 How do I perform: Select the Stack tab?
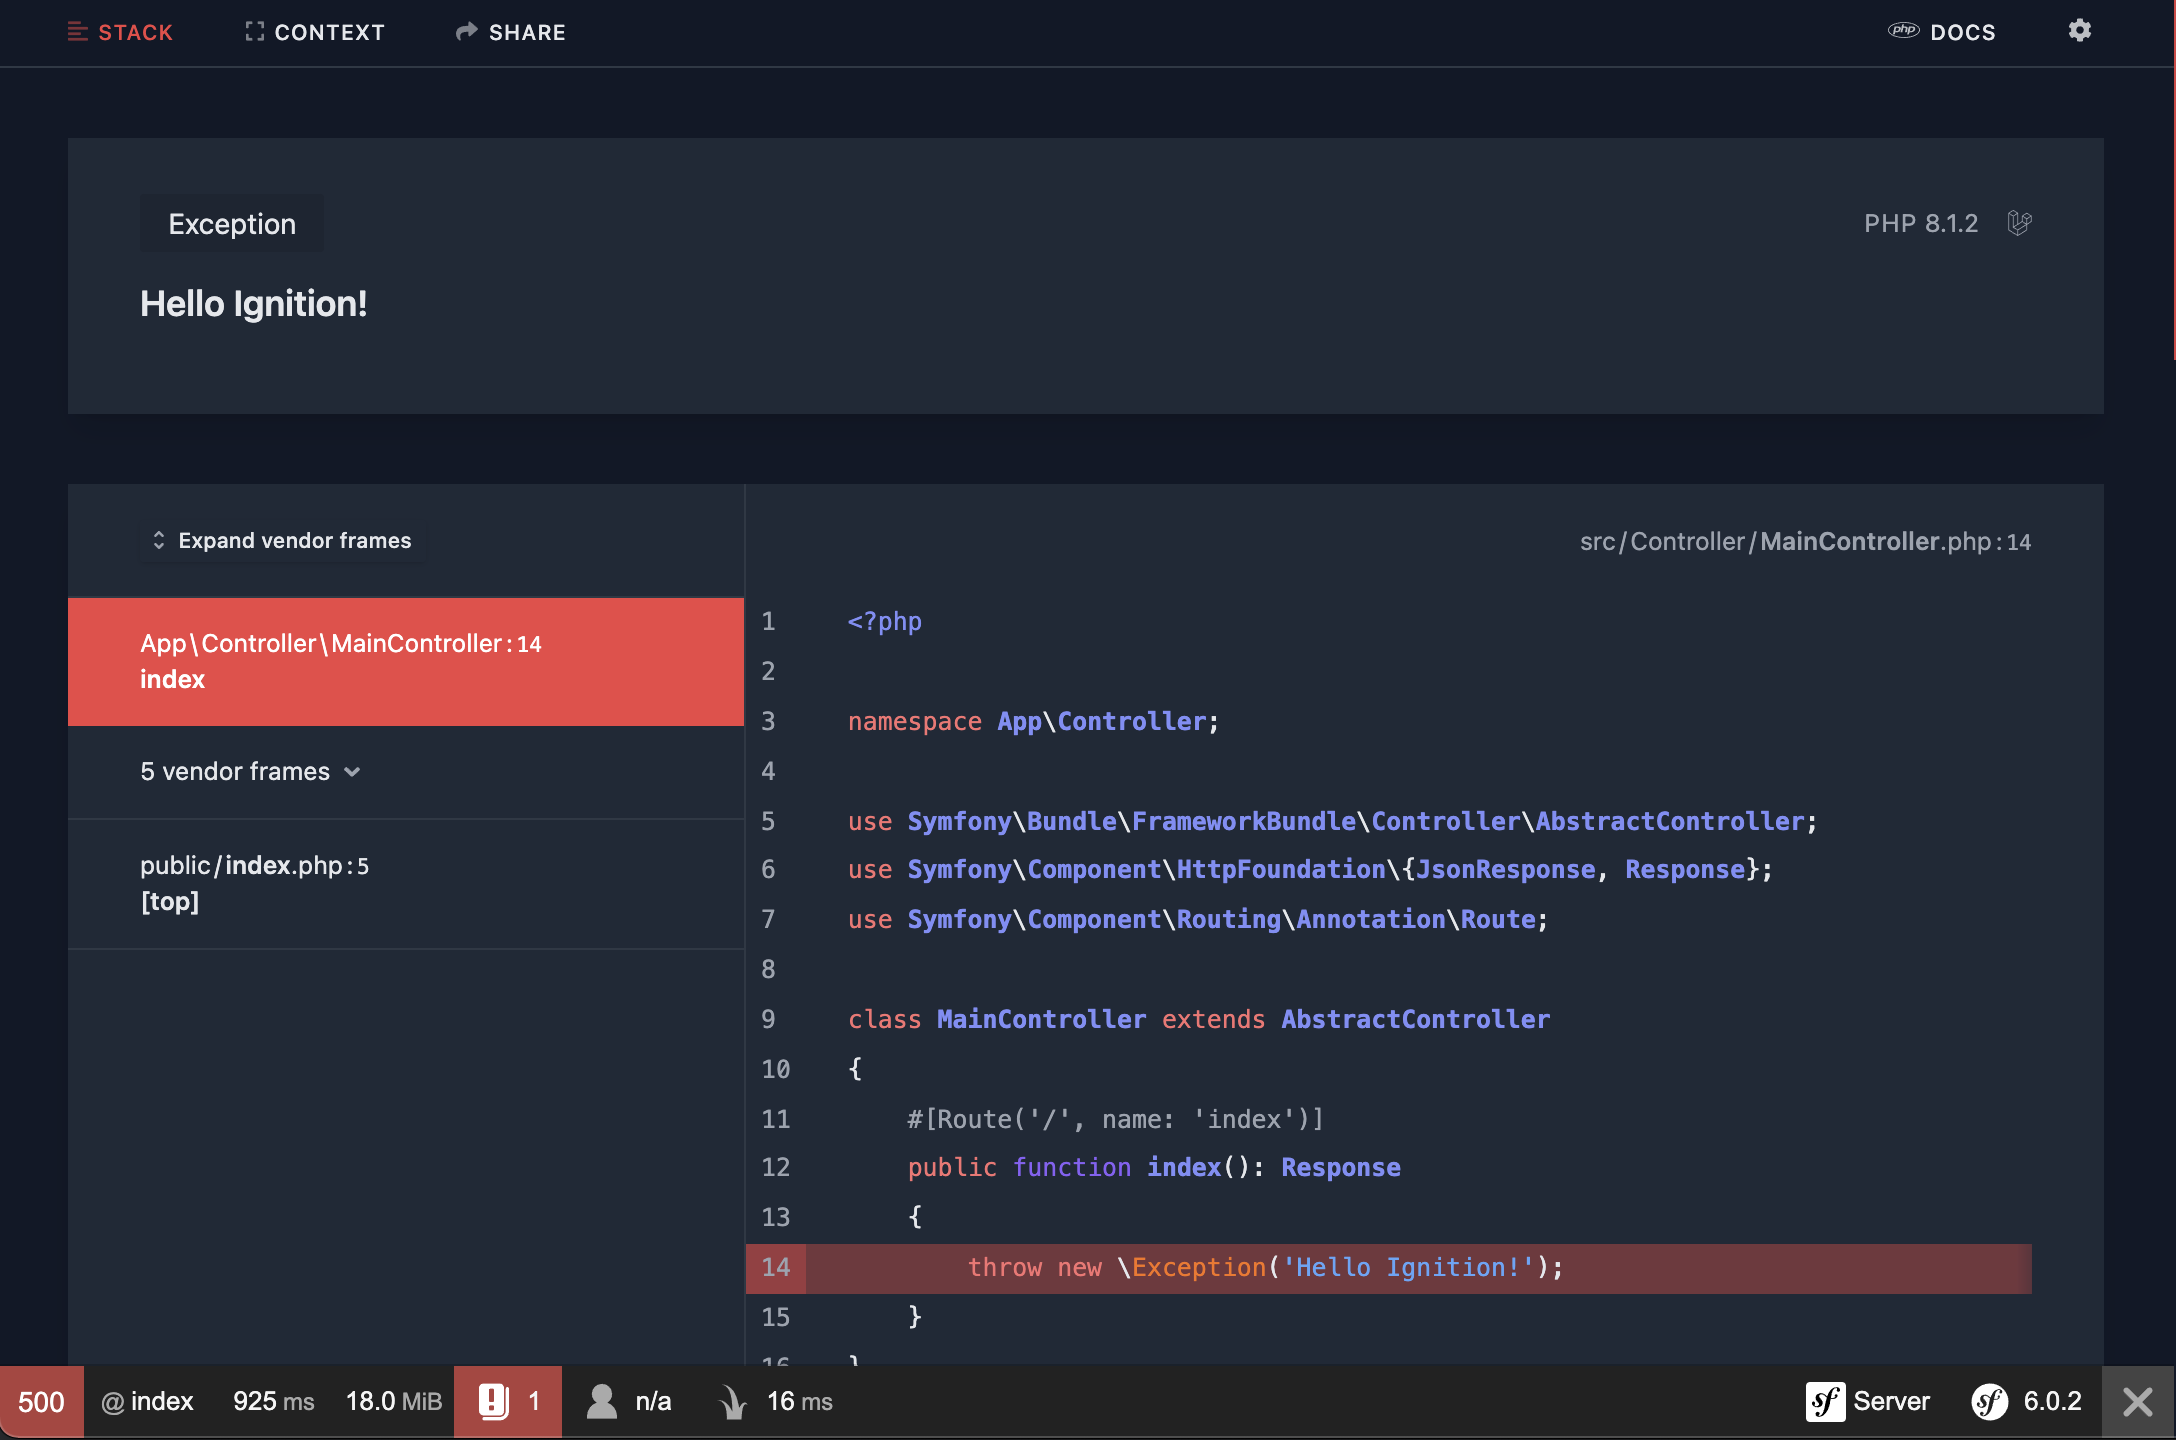click(x=121, y=32)
